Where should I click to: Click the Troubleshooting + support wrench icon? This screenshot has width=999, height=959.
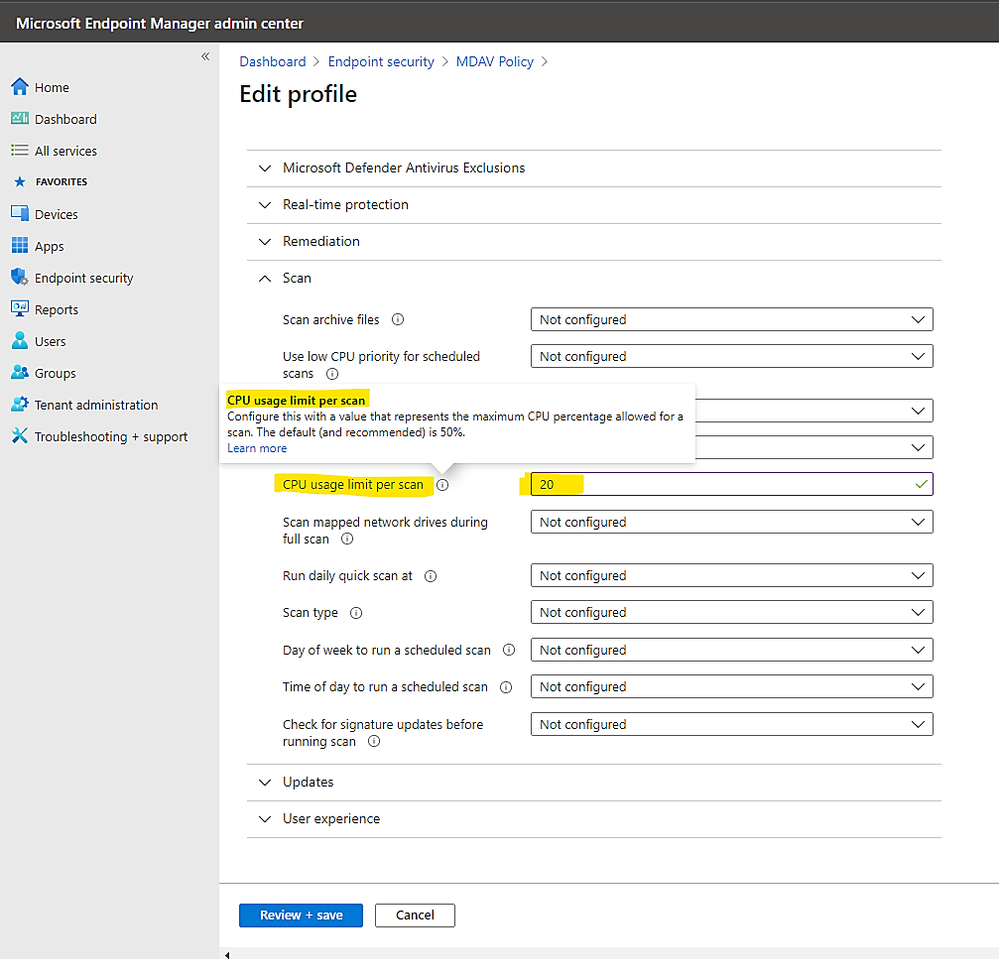(20, 437)
